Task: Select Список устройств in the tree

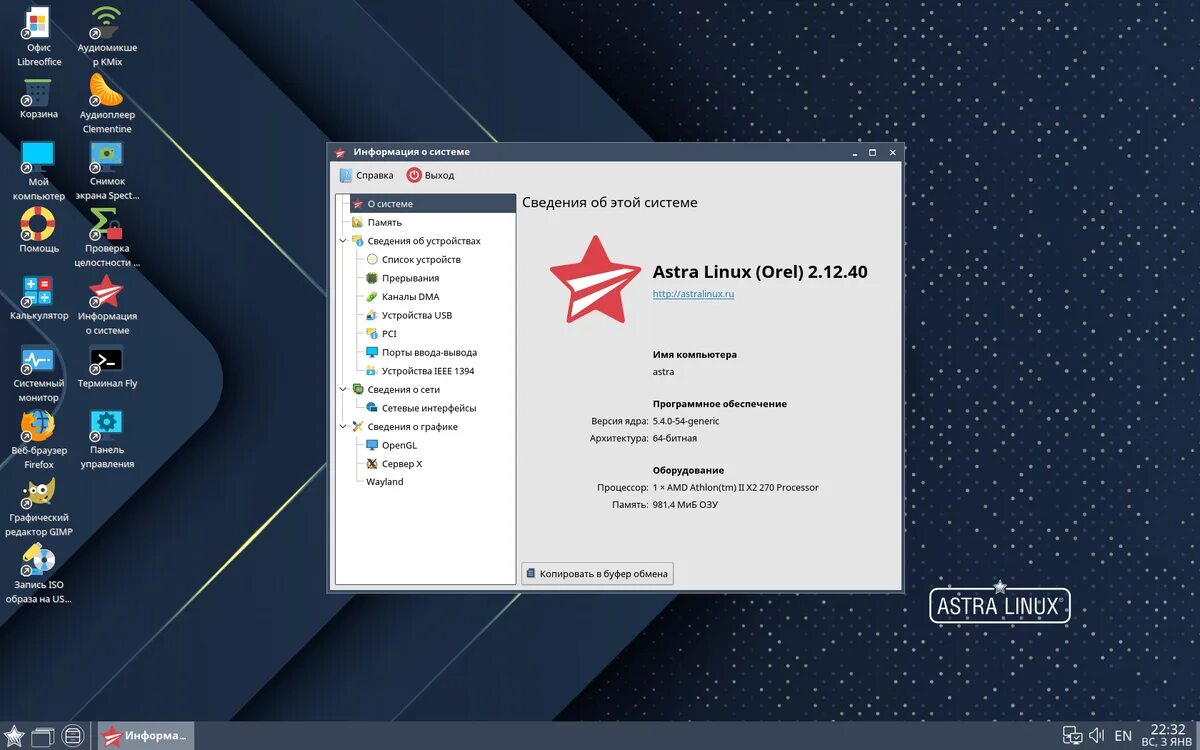Action: click(421, 259)
